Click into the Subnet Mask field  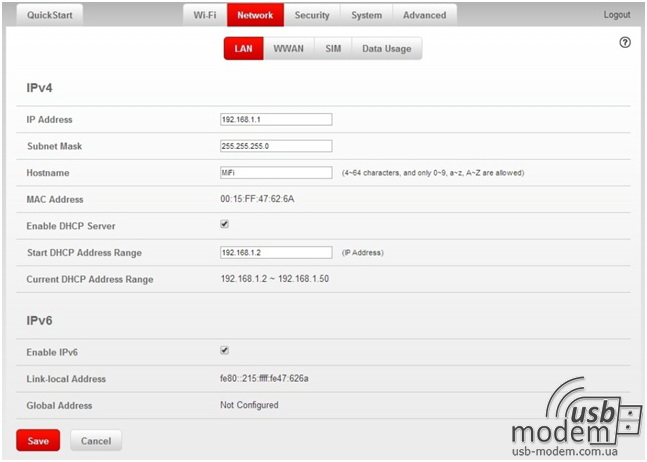[x=276, y=146]
